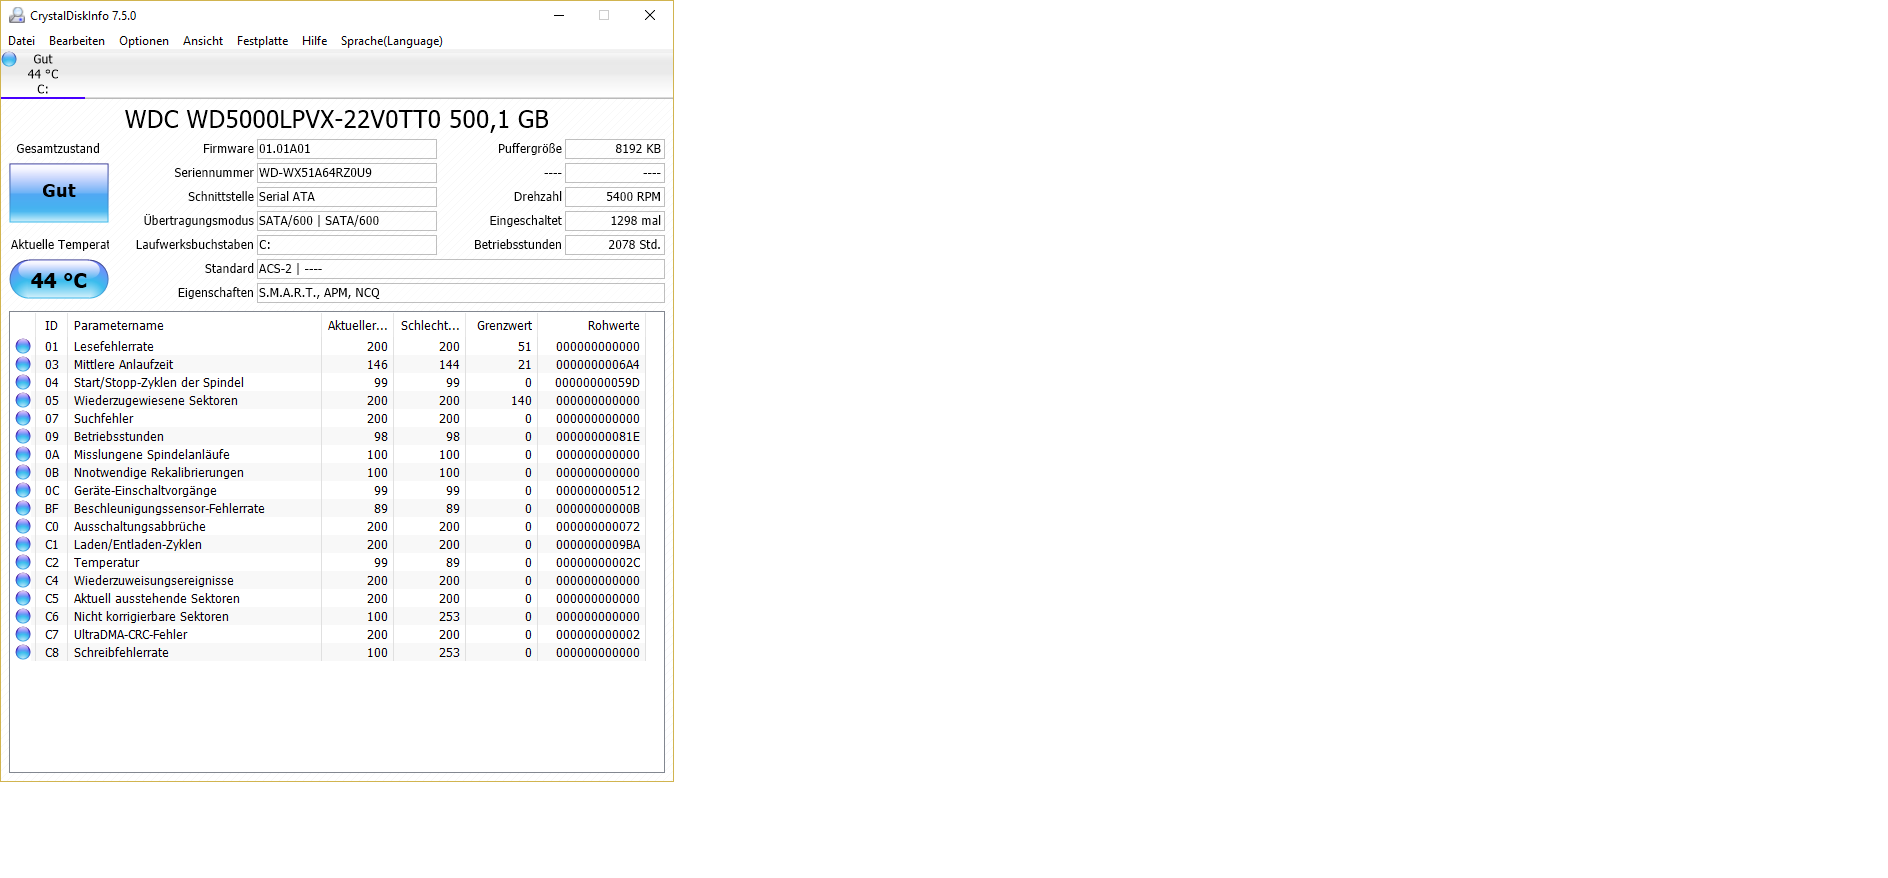The image size is (1888, 878).
Task: Click the Standard ACS-2 field
Action: tap(461, 269)
